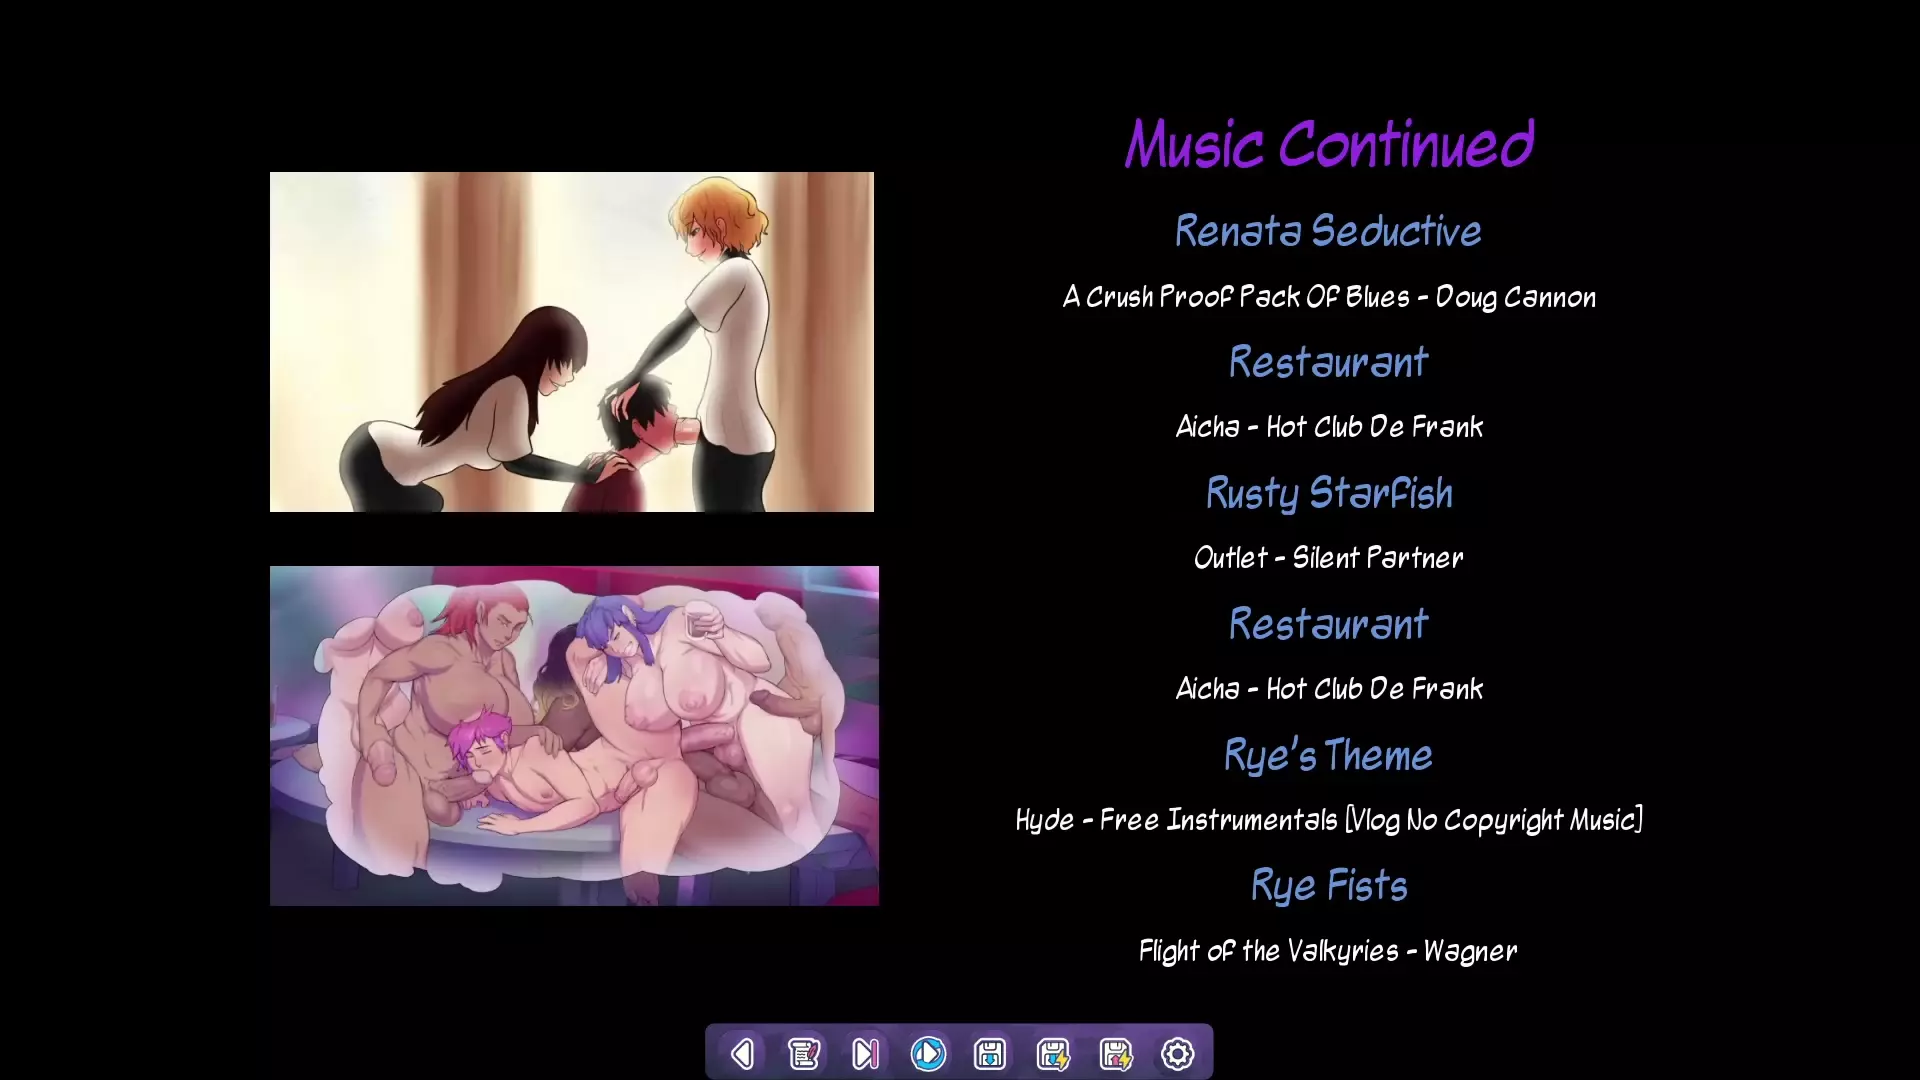Click the Rye's Theme heading
Image resolution: width=1920 pixels, height=1080 pixels.
click(x=1328, y=755)
